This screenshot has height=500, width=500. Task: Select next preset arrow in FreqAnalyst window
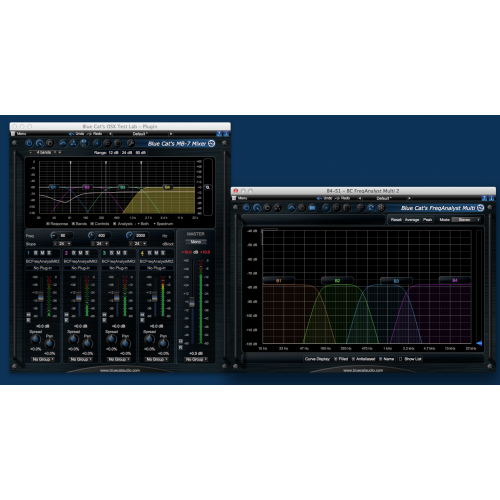[x=409, y=198]
